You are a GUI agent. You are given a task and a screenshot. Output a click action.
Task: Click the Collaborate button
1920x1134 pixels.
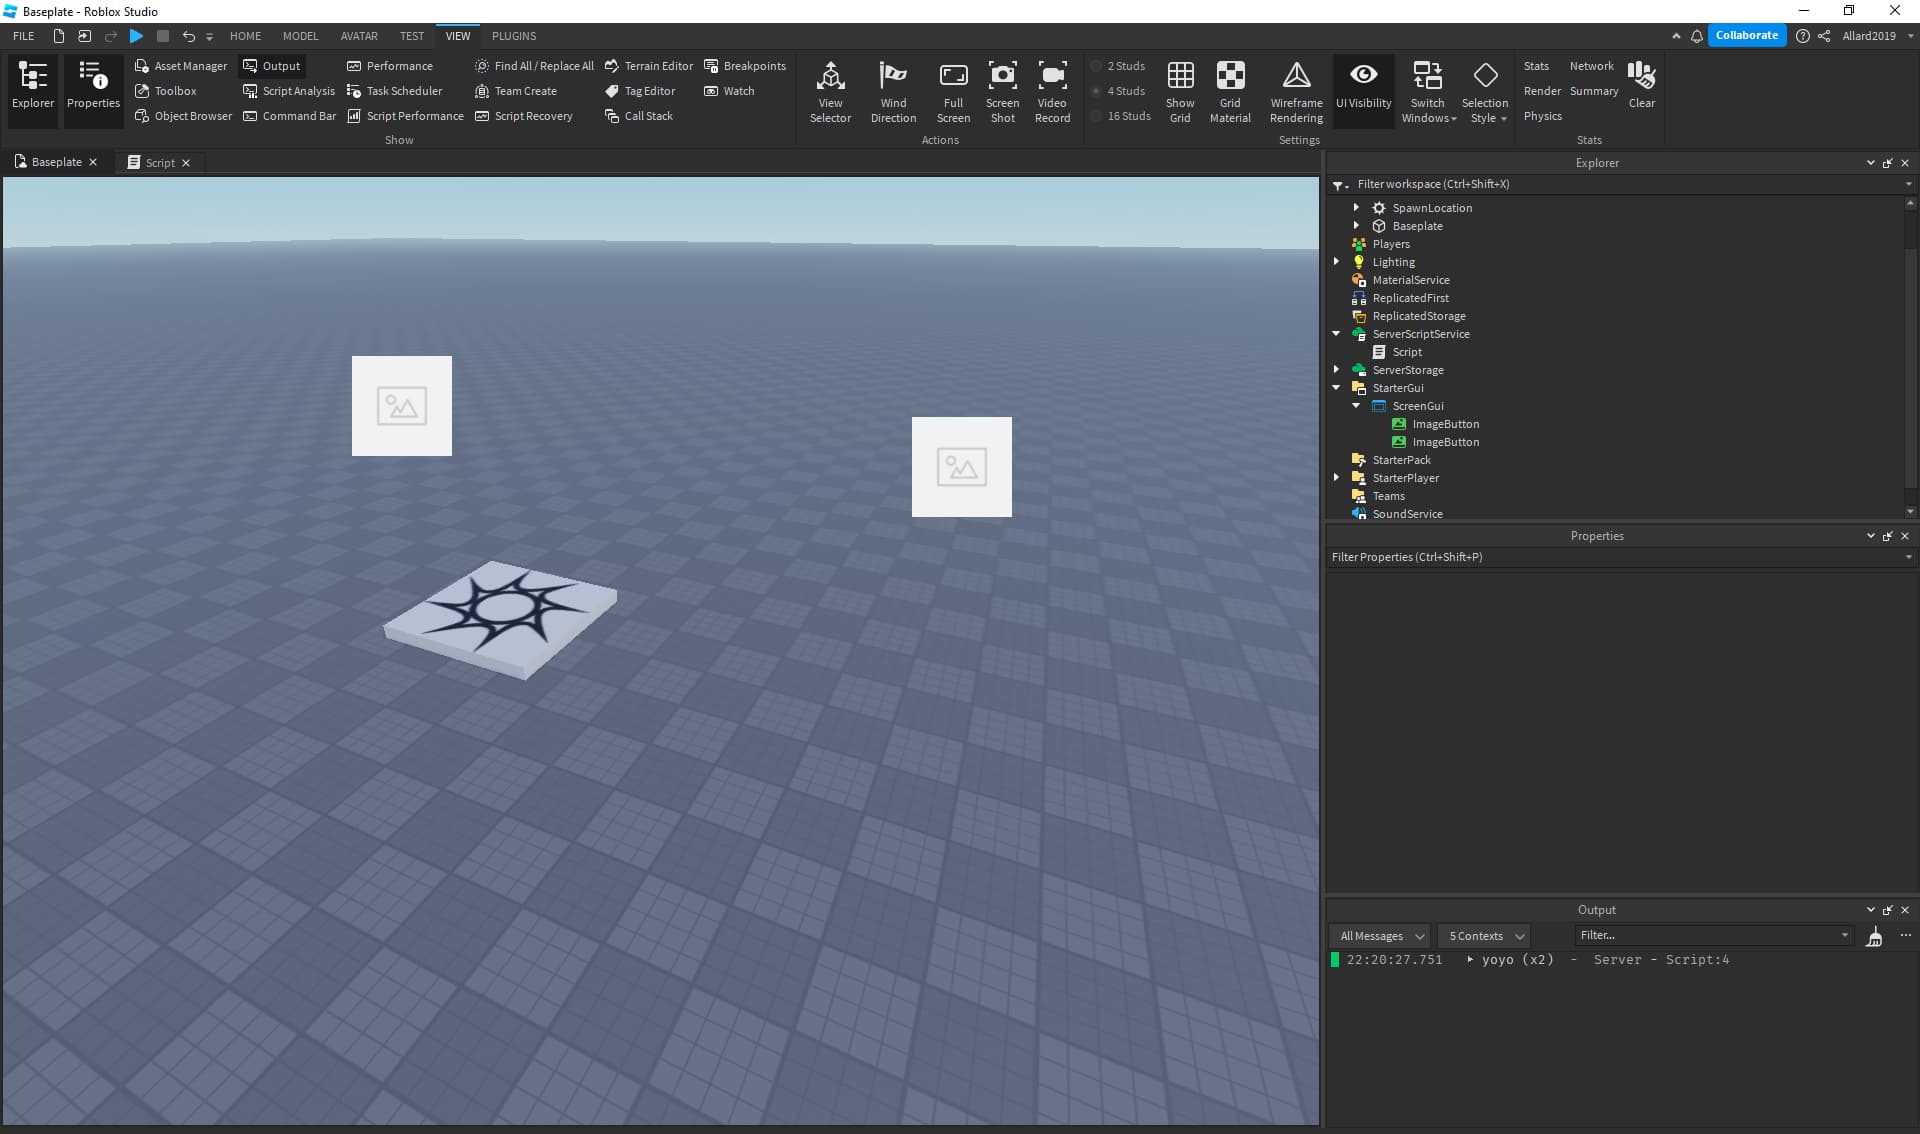point(1747,35)
